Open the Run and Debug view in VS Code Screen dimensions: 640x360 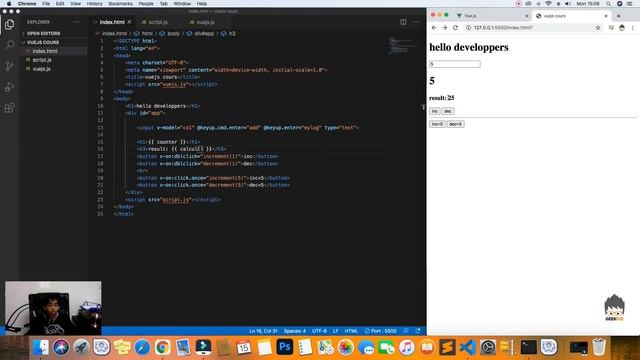tap(9, 87)
